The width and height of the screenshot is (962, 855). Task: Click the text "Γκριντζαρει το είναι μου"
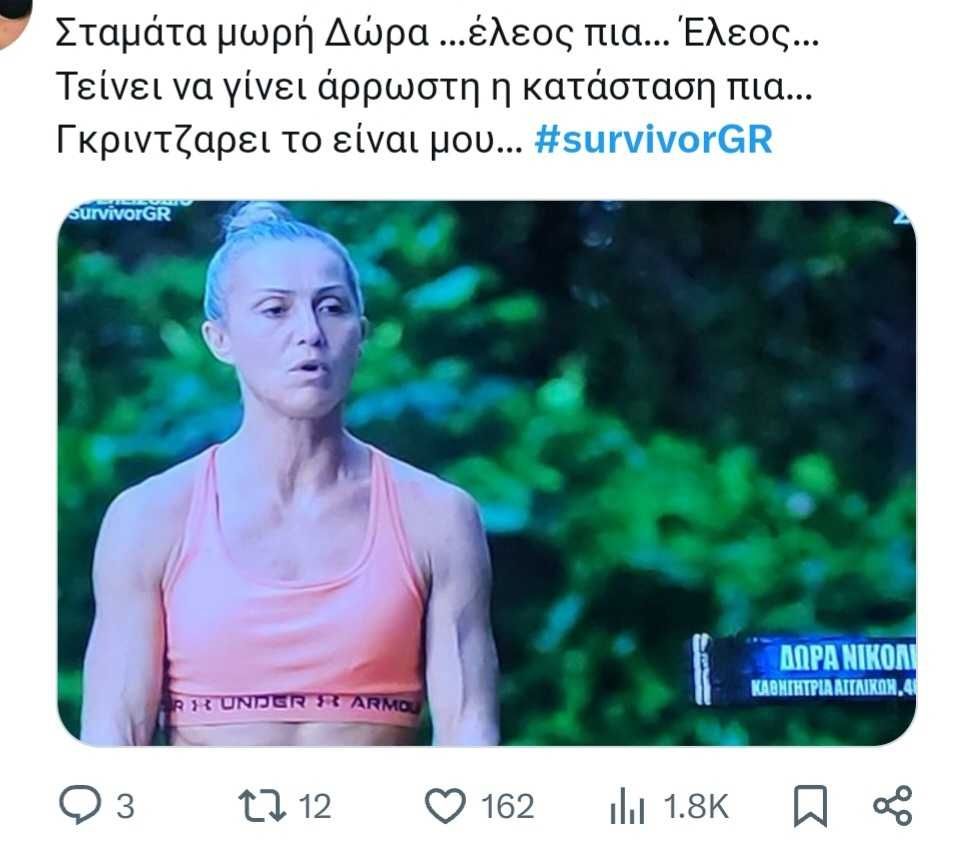point(288,140)
